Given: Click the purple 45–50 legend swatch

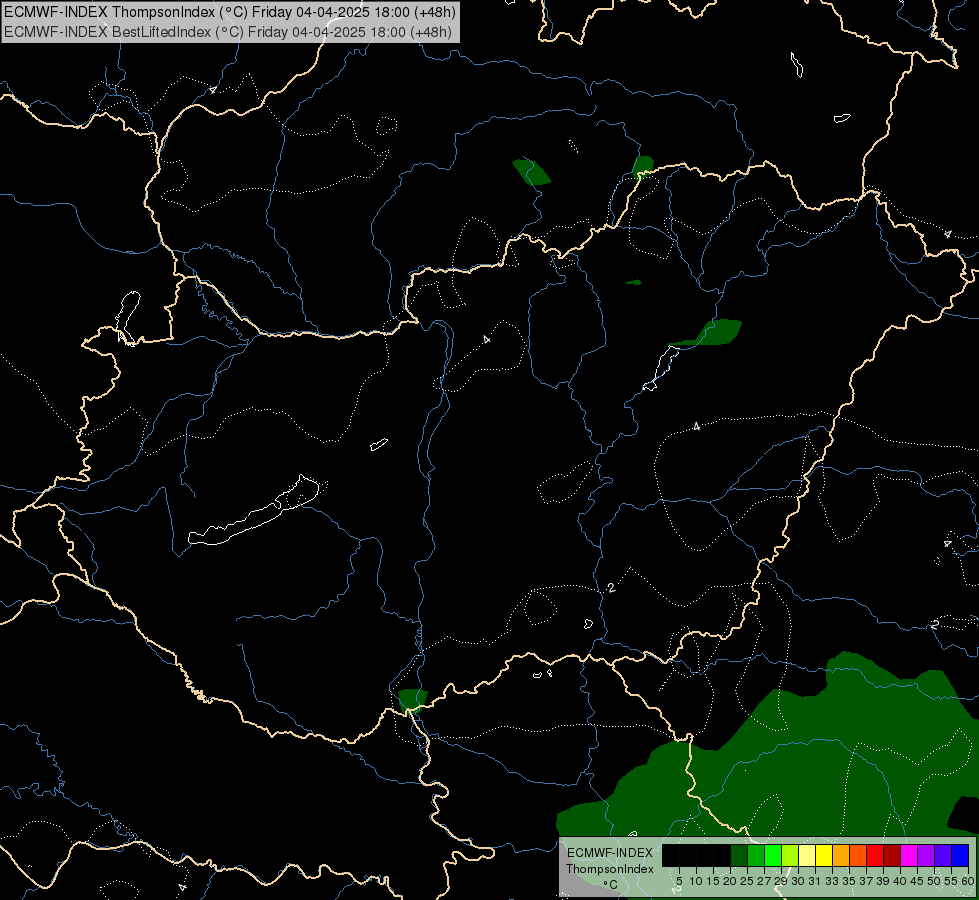Looking at the screenshot, I should [x=926, y=856].
